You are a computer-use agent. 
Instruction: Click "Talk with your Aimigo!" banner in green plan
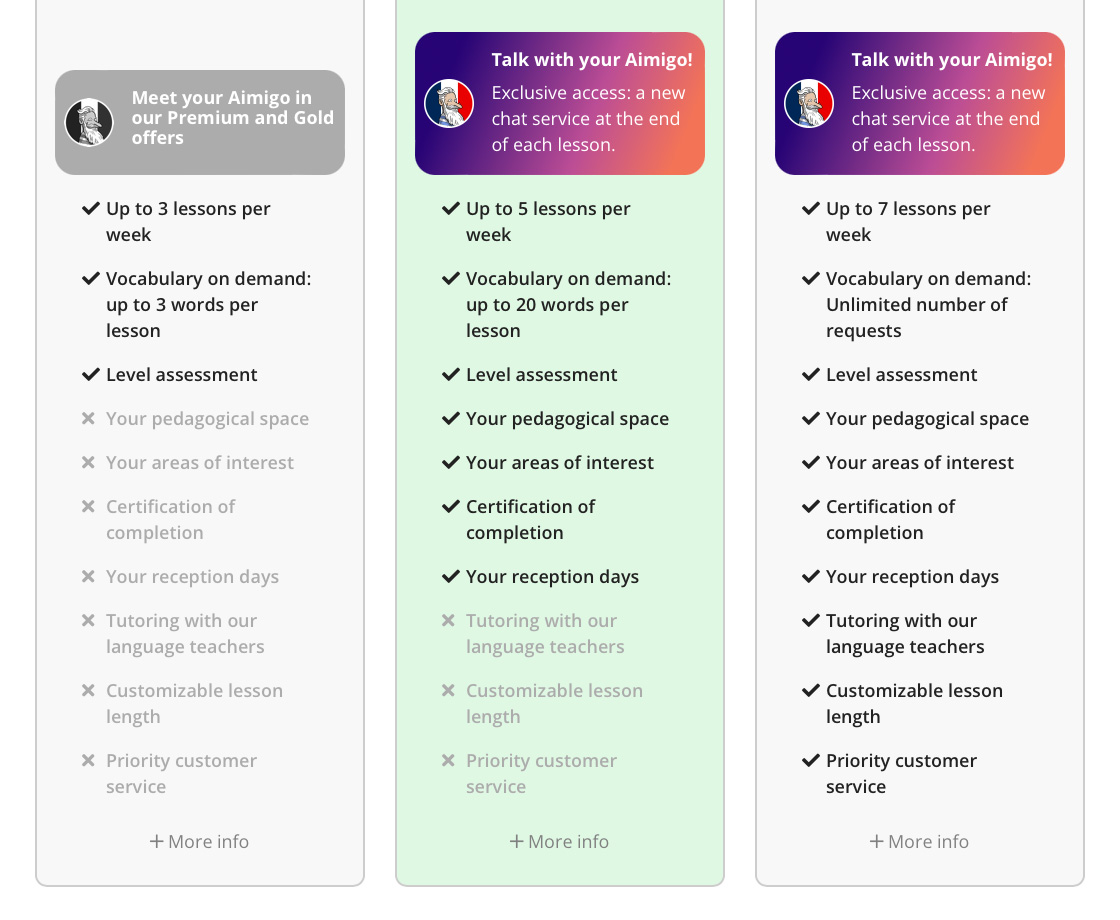pos(592,104)
